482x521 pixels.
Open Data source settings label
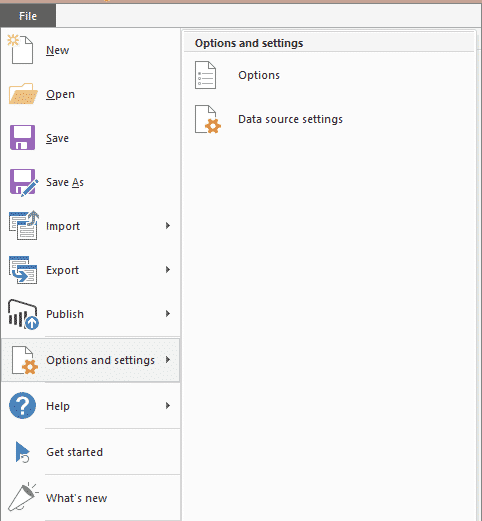point(290,119)
